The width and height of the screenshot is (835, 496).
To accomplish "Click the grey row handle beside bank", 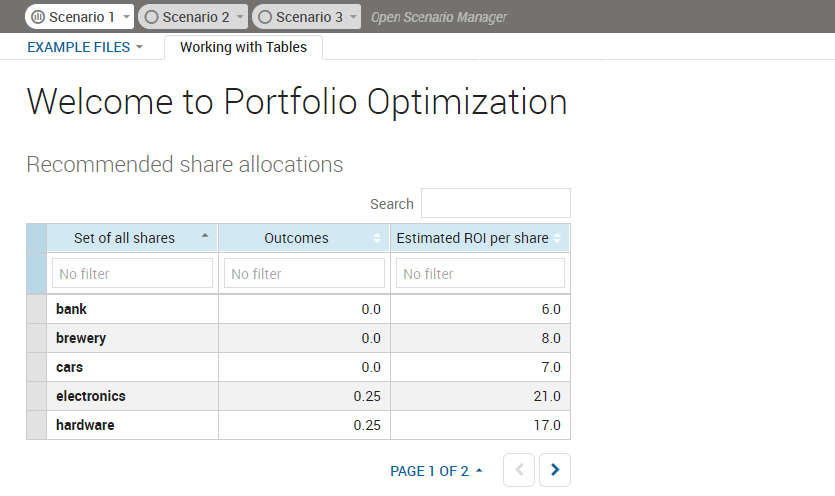I will coord(36,309).
